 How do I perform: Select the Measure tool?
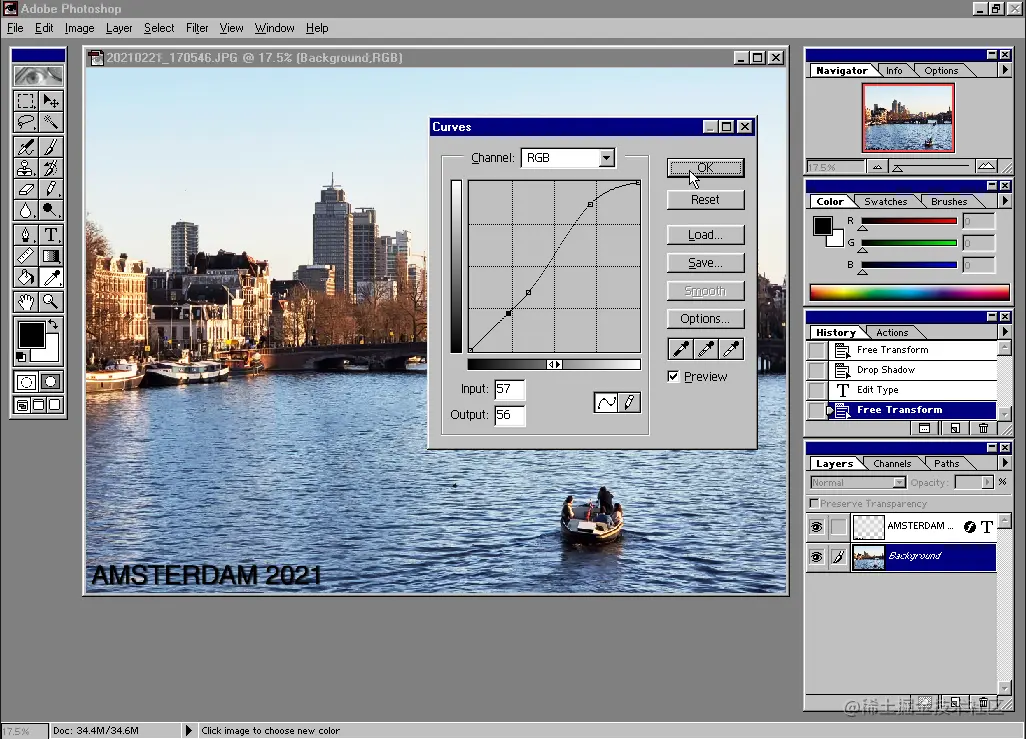[26, 256]
